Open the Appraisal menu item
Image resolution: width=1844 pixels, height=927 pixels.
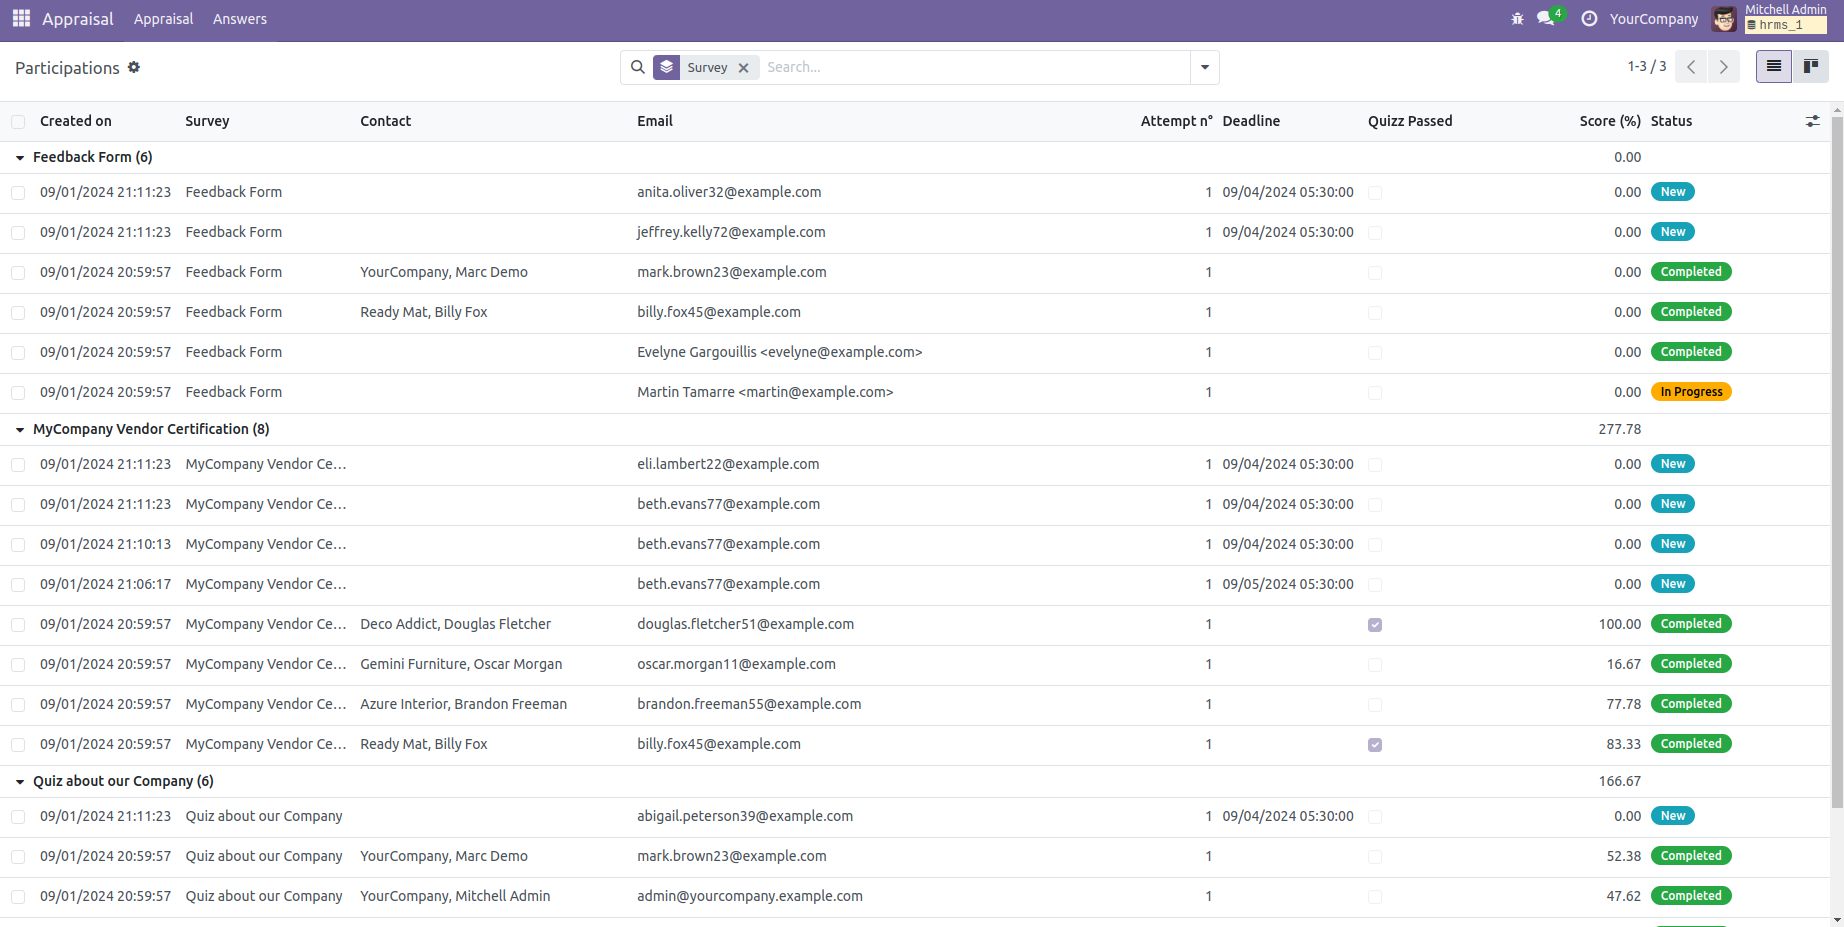pyautogui.click(x=163, y=19)
